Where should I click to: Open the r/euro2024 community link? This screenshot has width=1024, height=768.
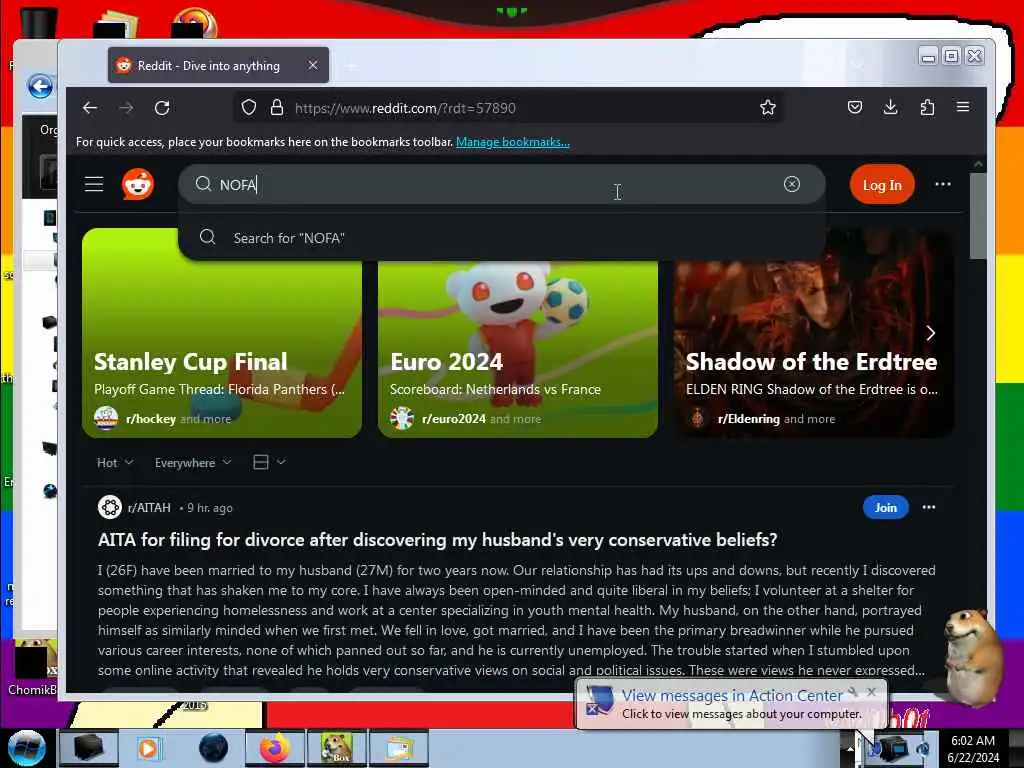coord(454,419)
